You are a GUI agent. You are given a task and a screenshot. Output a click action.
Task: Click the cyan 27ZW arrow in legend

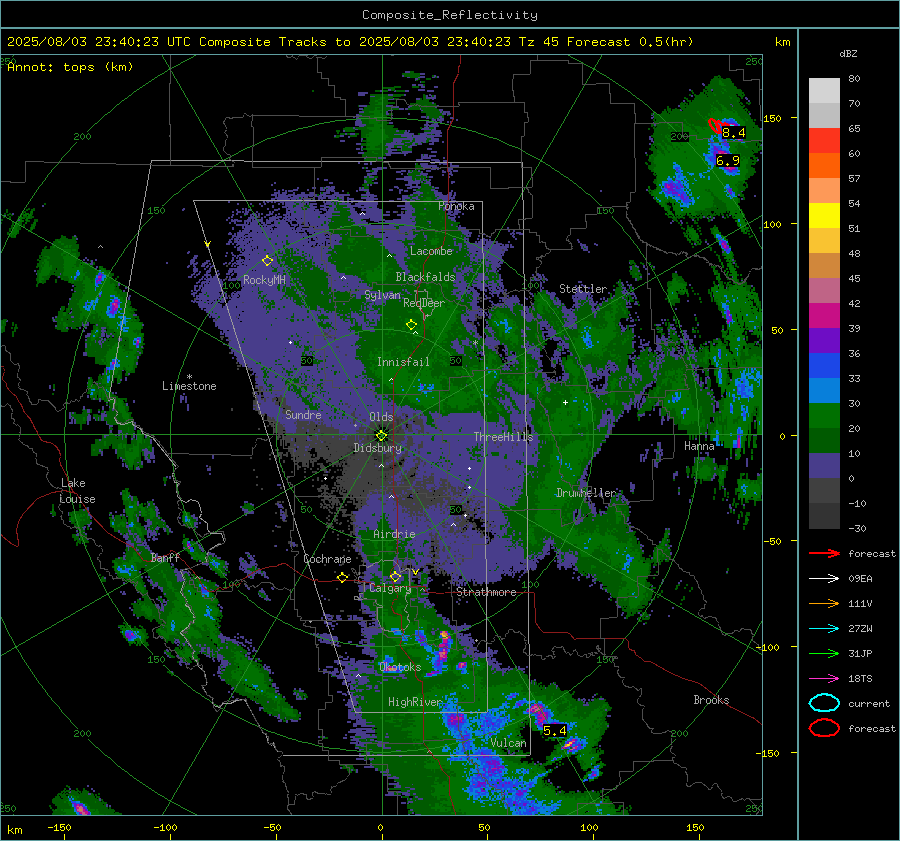click(824, 629)
